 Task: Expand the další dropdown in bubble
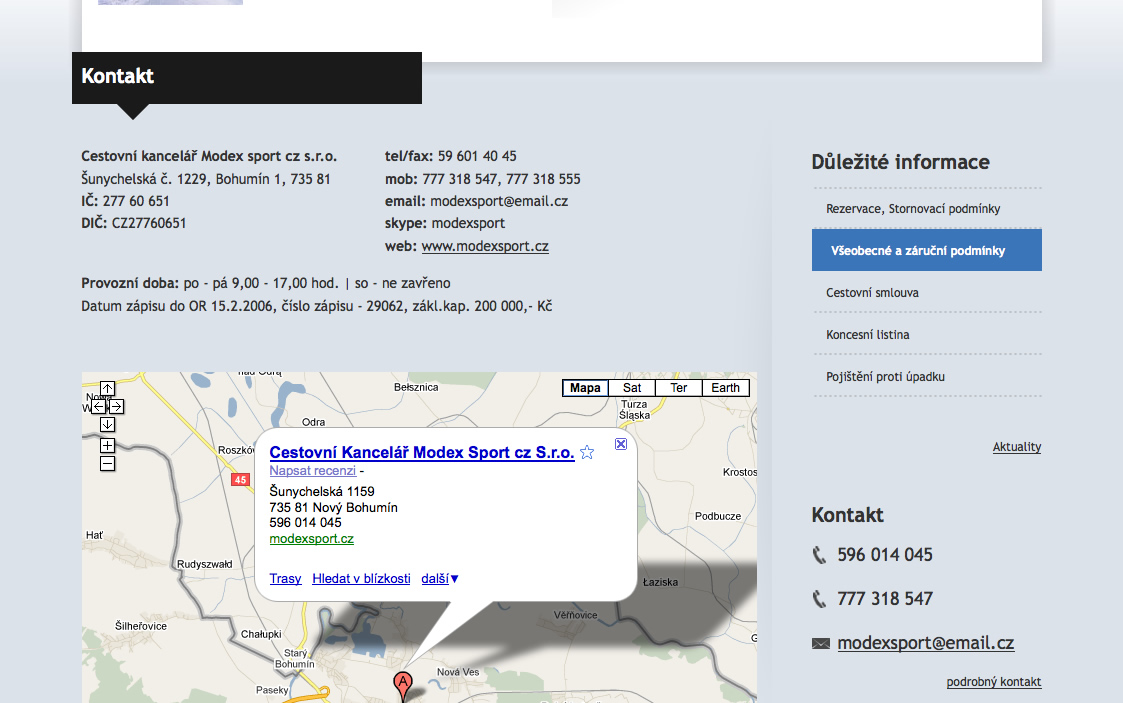point(440,578)
